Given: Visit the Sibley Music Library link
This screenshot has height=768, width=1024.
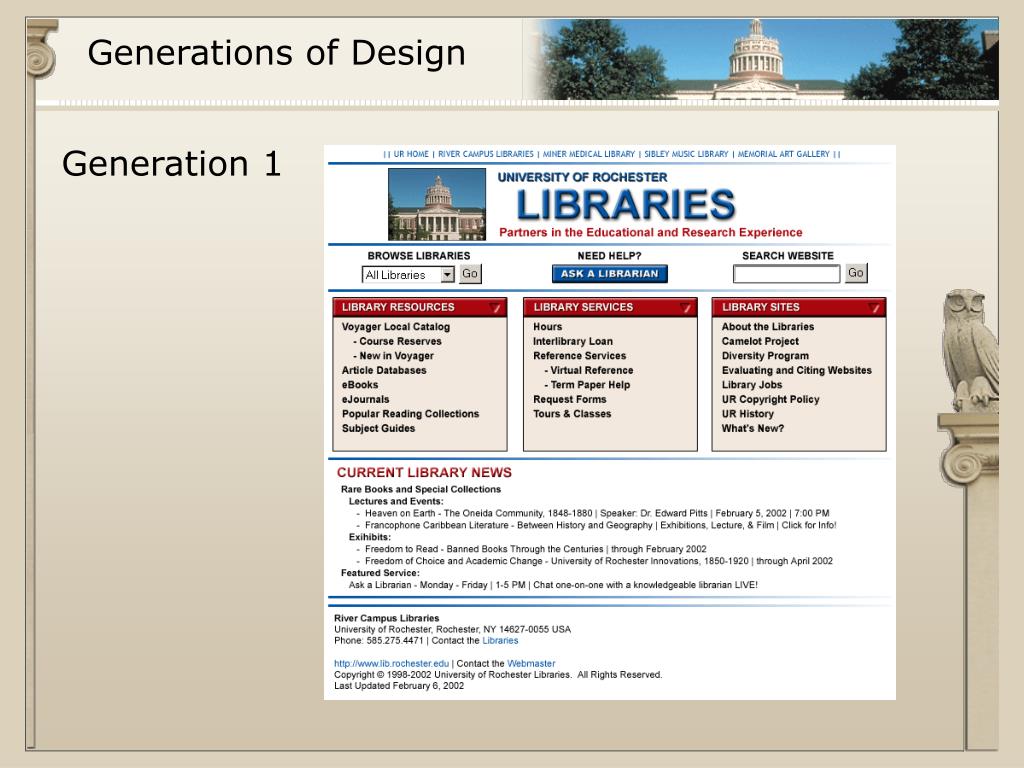Looking at the screenshot, I should (686, 154).
